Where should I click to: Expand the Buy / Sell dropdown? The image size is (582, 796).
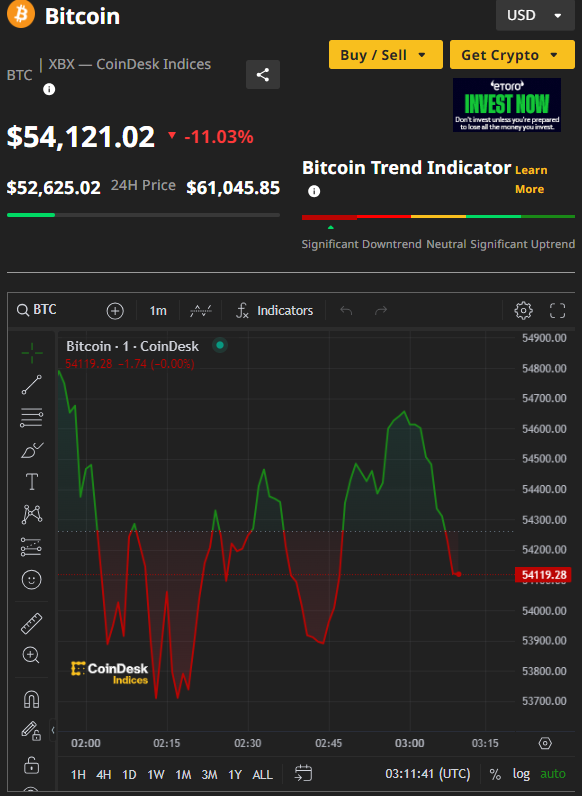(x=386, y=55)
